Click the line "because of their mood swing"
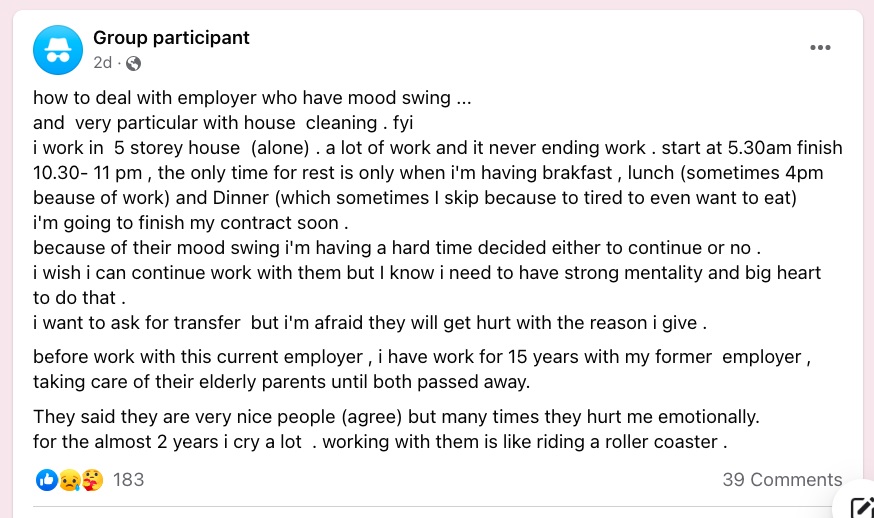Image resolution: width=874 pixels, height=518 pixels. click(397, 248)
